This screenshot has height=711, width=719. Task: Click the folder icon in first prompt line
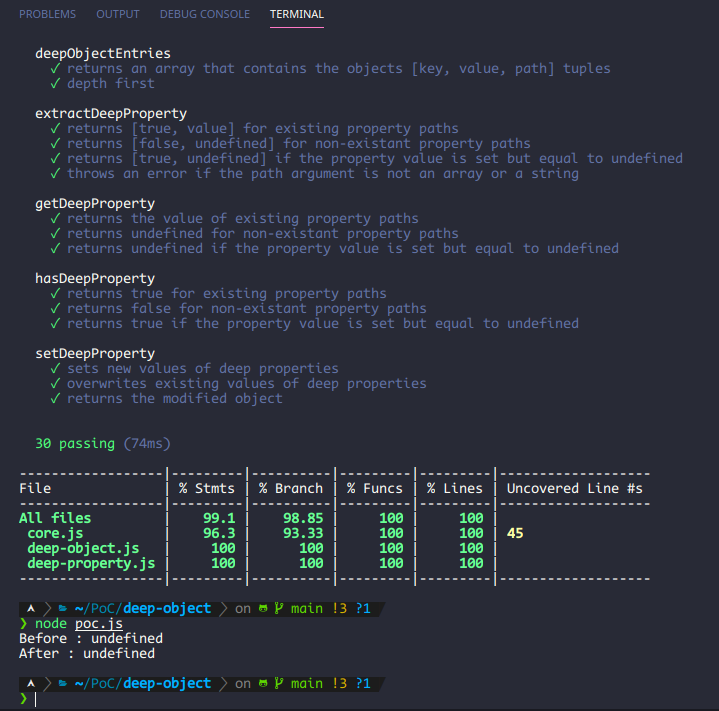click(63, 608)
